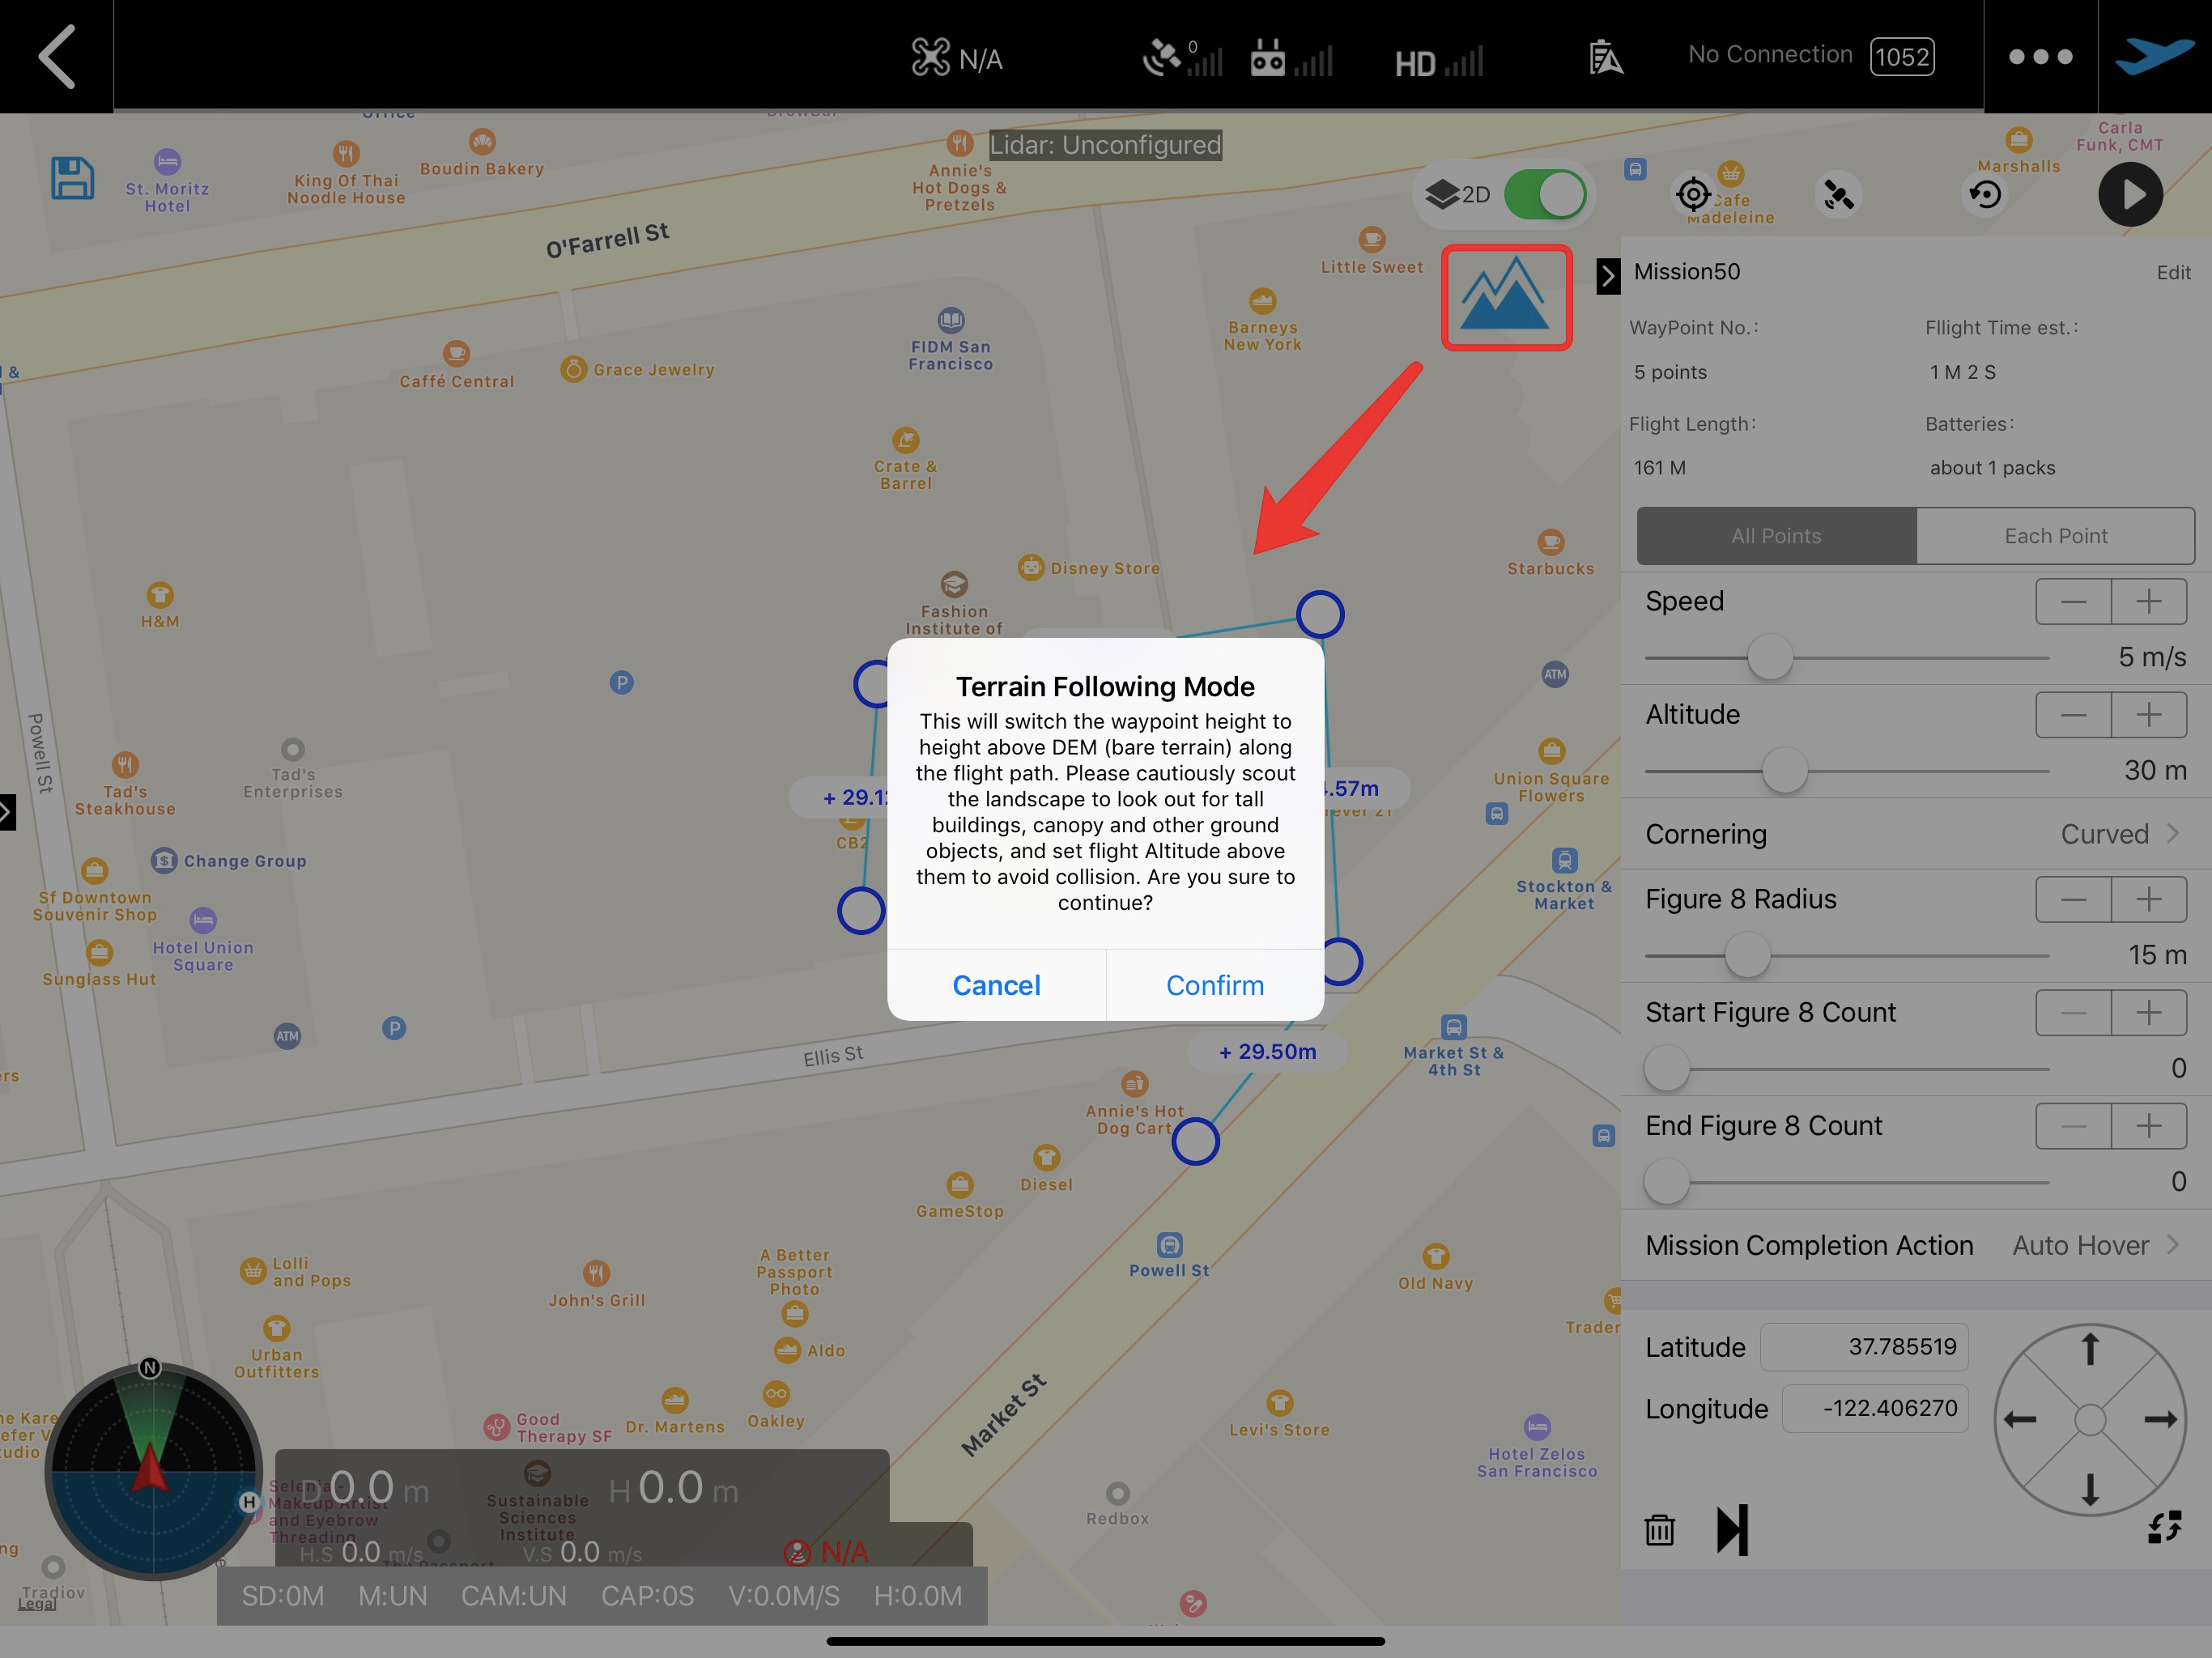Check the GPS satellite signal icon
The width and height of the screenshot is (2212, 1658).
(x=1182, y=58)
